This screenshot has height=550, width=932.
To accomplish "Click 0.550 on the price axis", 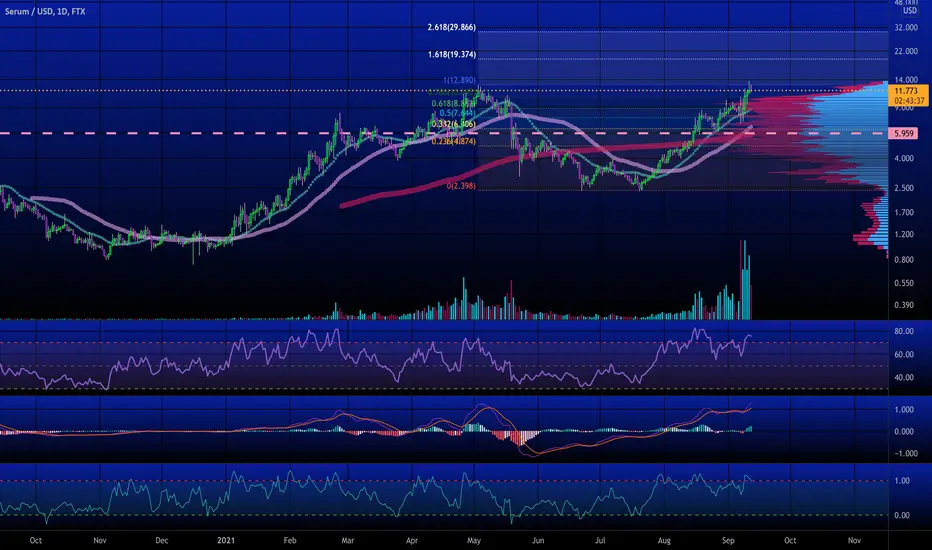I will point(904,283).
